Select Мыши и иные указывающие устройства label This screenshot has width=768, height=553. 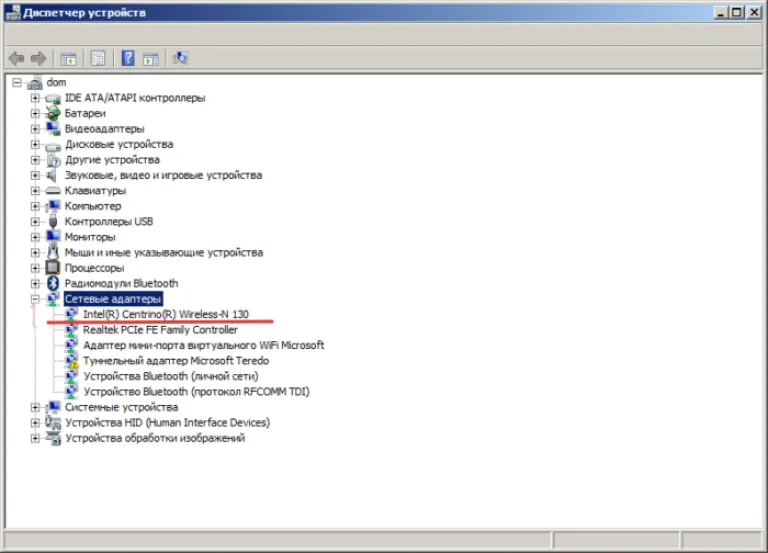(164, 253)
